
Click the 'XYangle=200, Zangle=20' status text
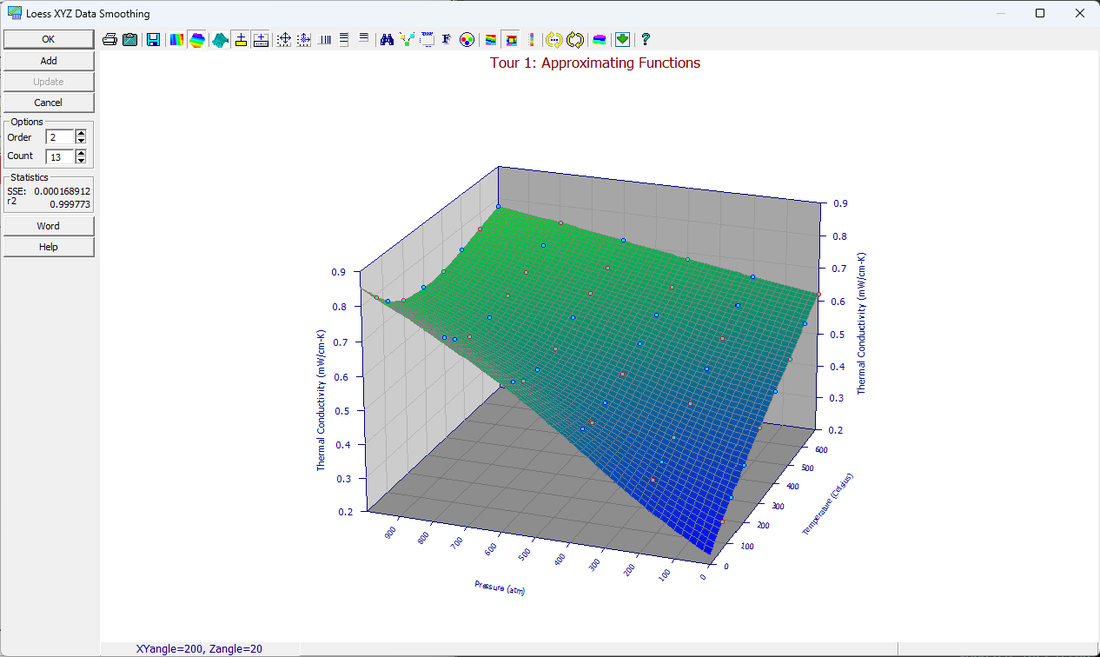pyautogui.click(x=199, y=649)
